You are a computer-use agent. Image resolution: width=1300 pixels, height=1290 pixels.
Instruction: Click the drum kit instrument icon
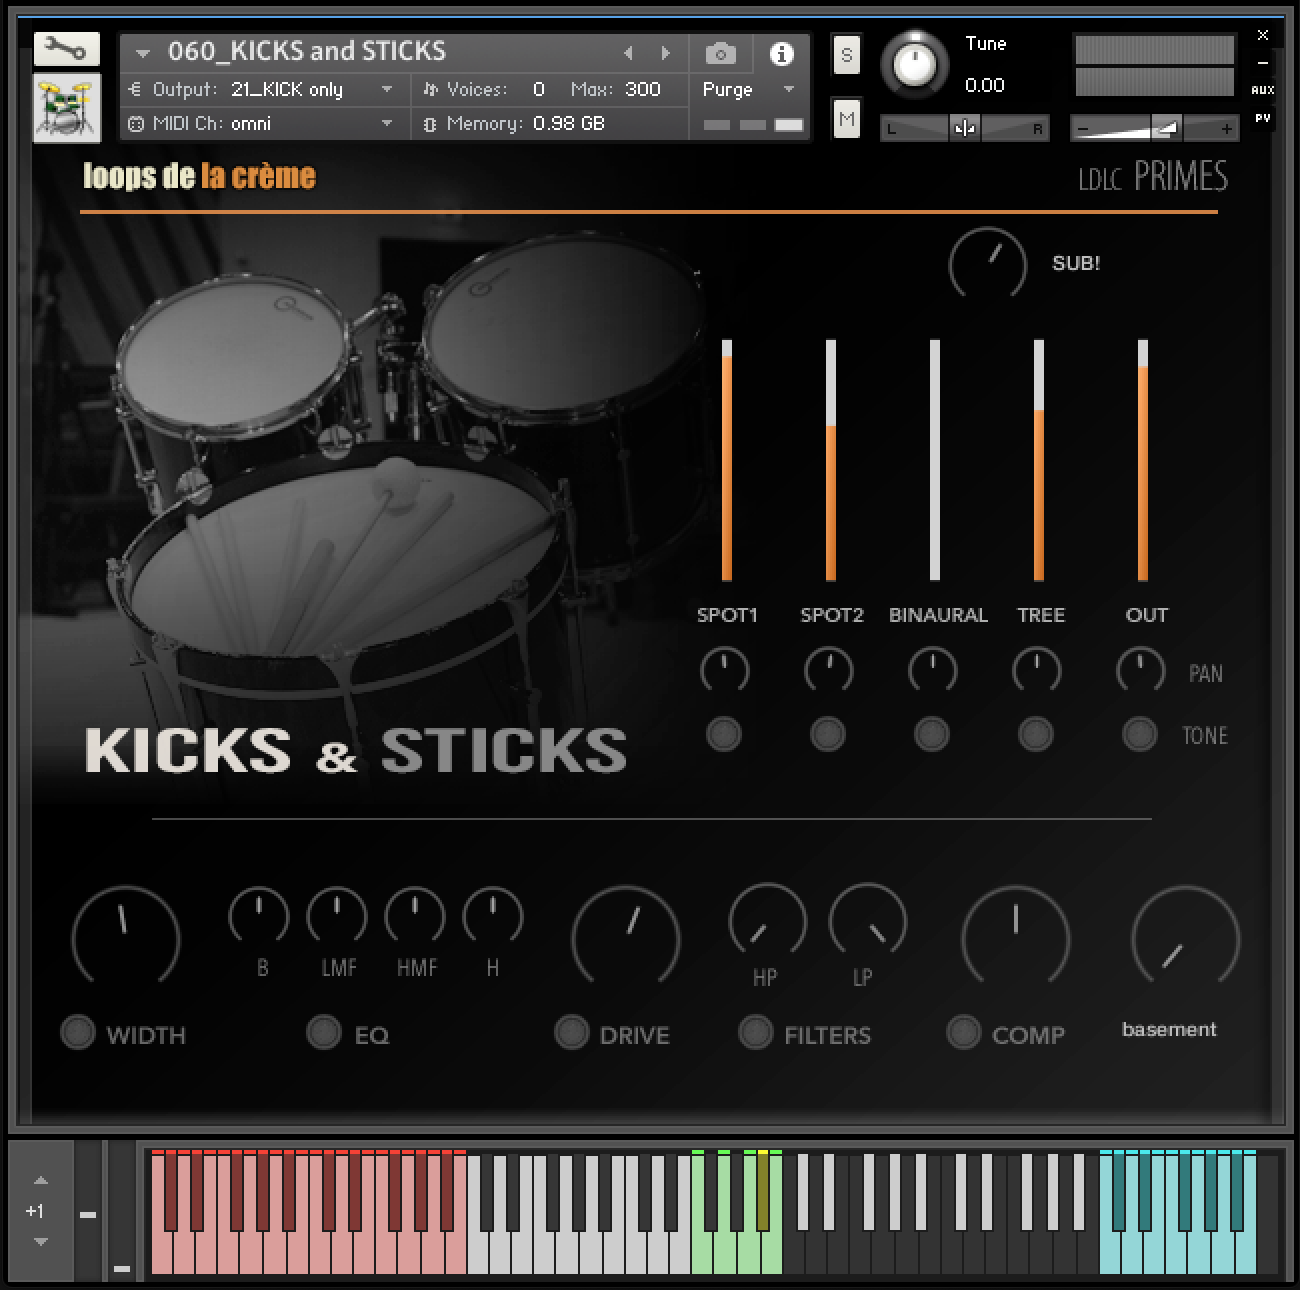point(66,107)
